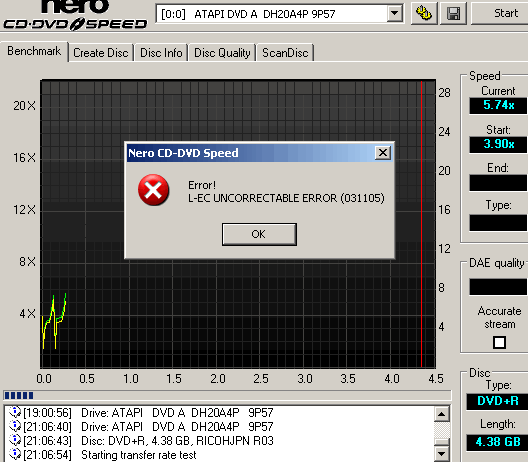Click the log scrollbar down arrow
This screenshot has width=528, height=462.
click(x=442, y=453)
